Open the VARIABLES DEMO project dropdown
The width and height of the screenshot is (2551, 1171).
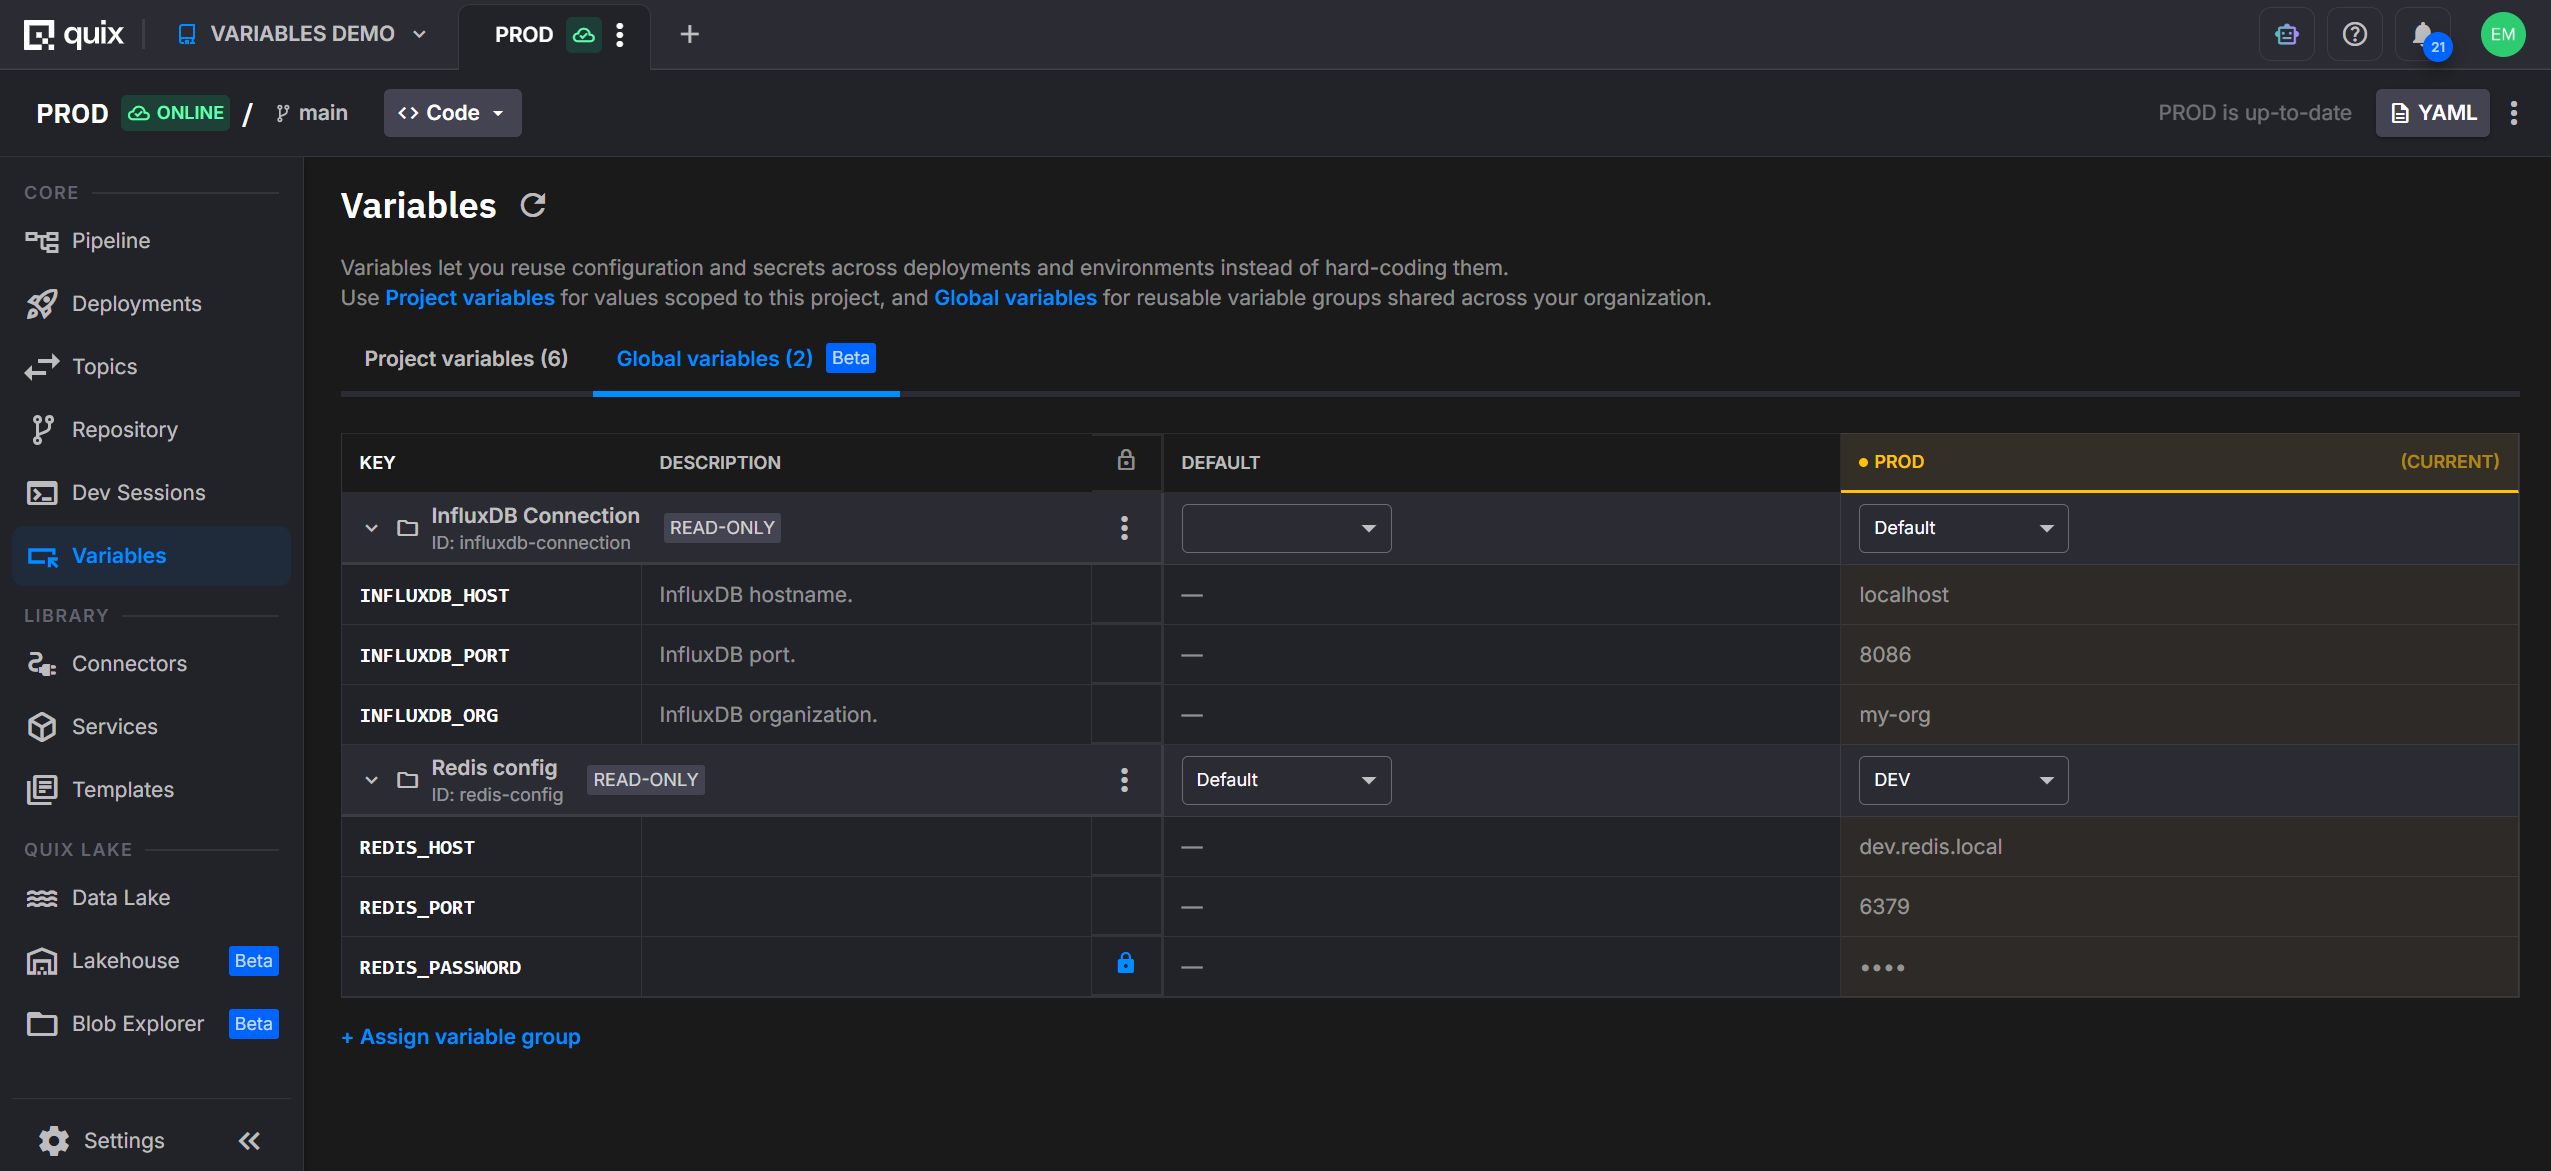point(302,34)
